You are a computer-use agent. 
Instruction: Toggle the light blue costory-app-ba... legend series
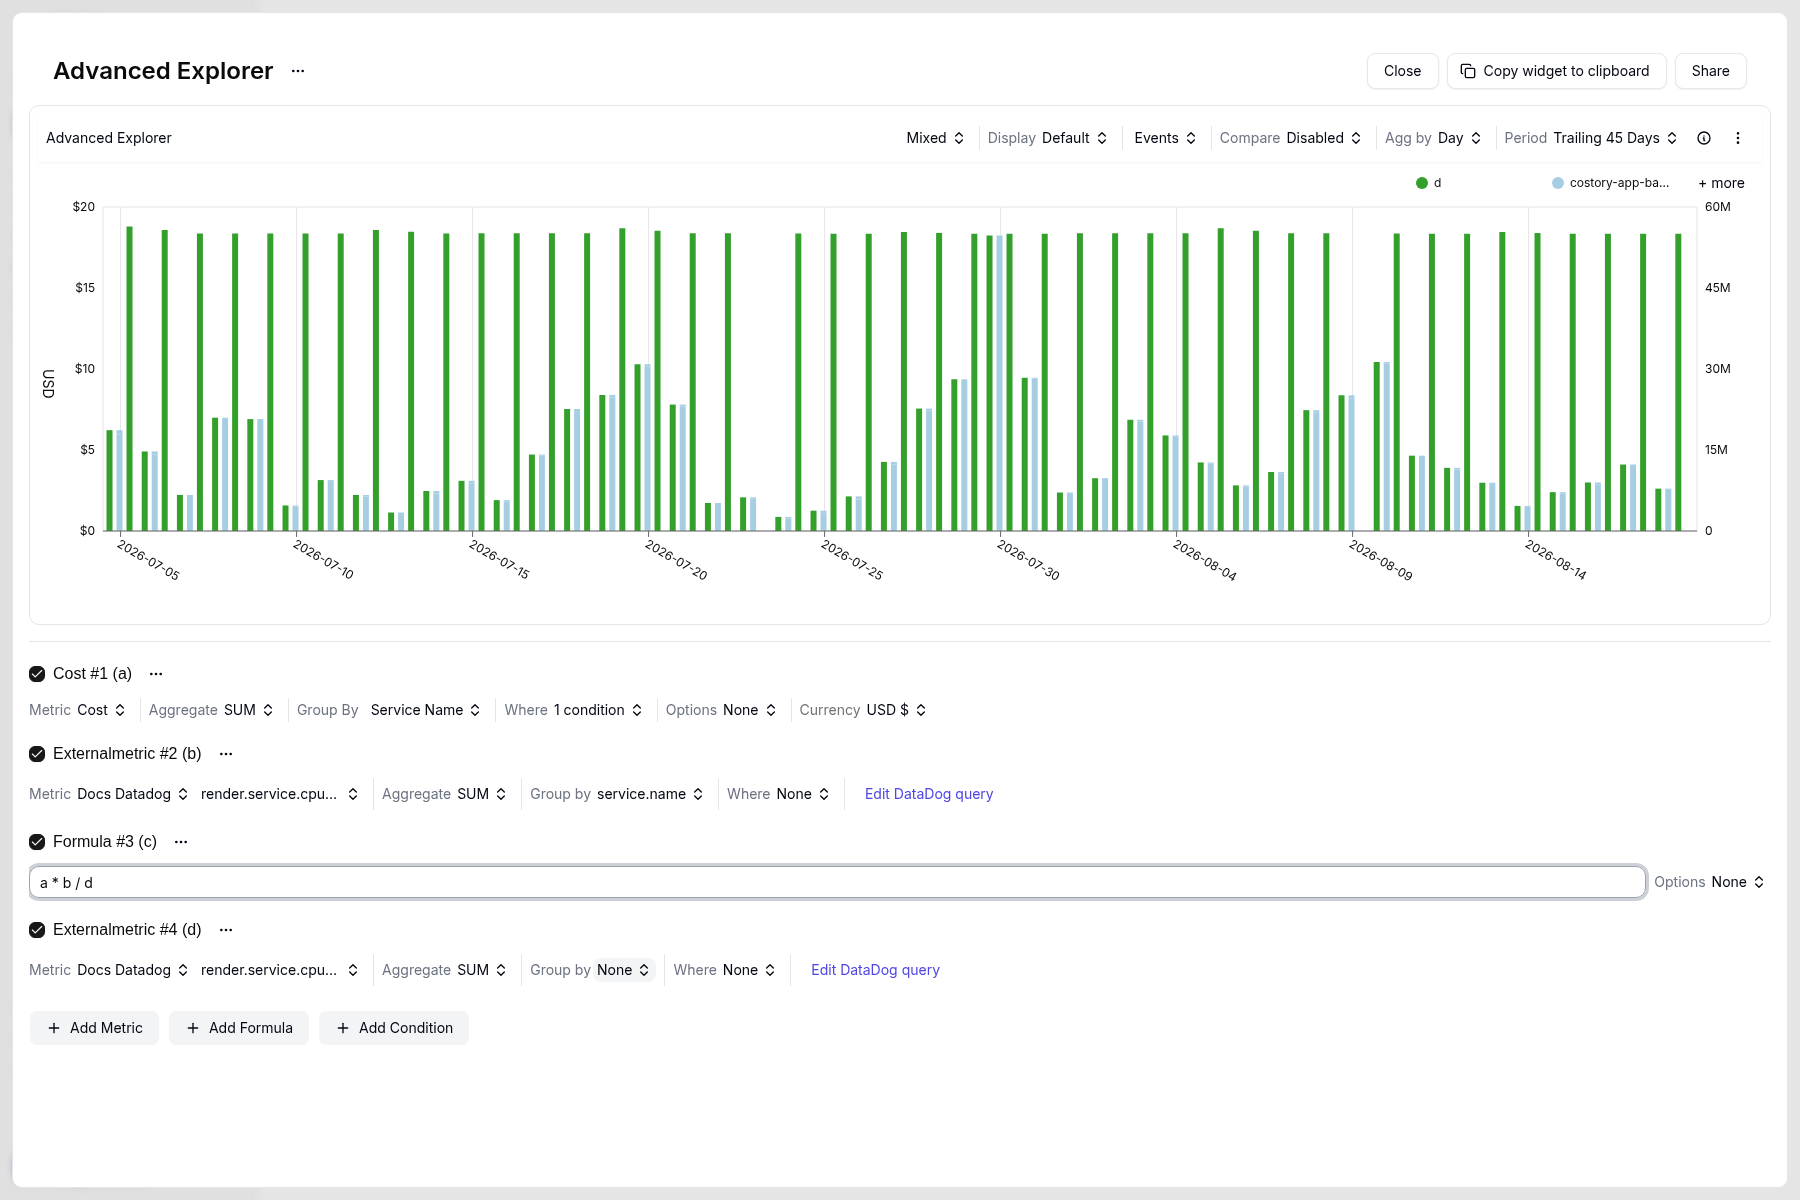click(1610, 183)
